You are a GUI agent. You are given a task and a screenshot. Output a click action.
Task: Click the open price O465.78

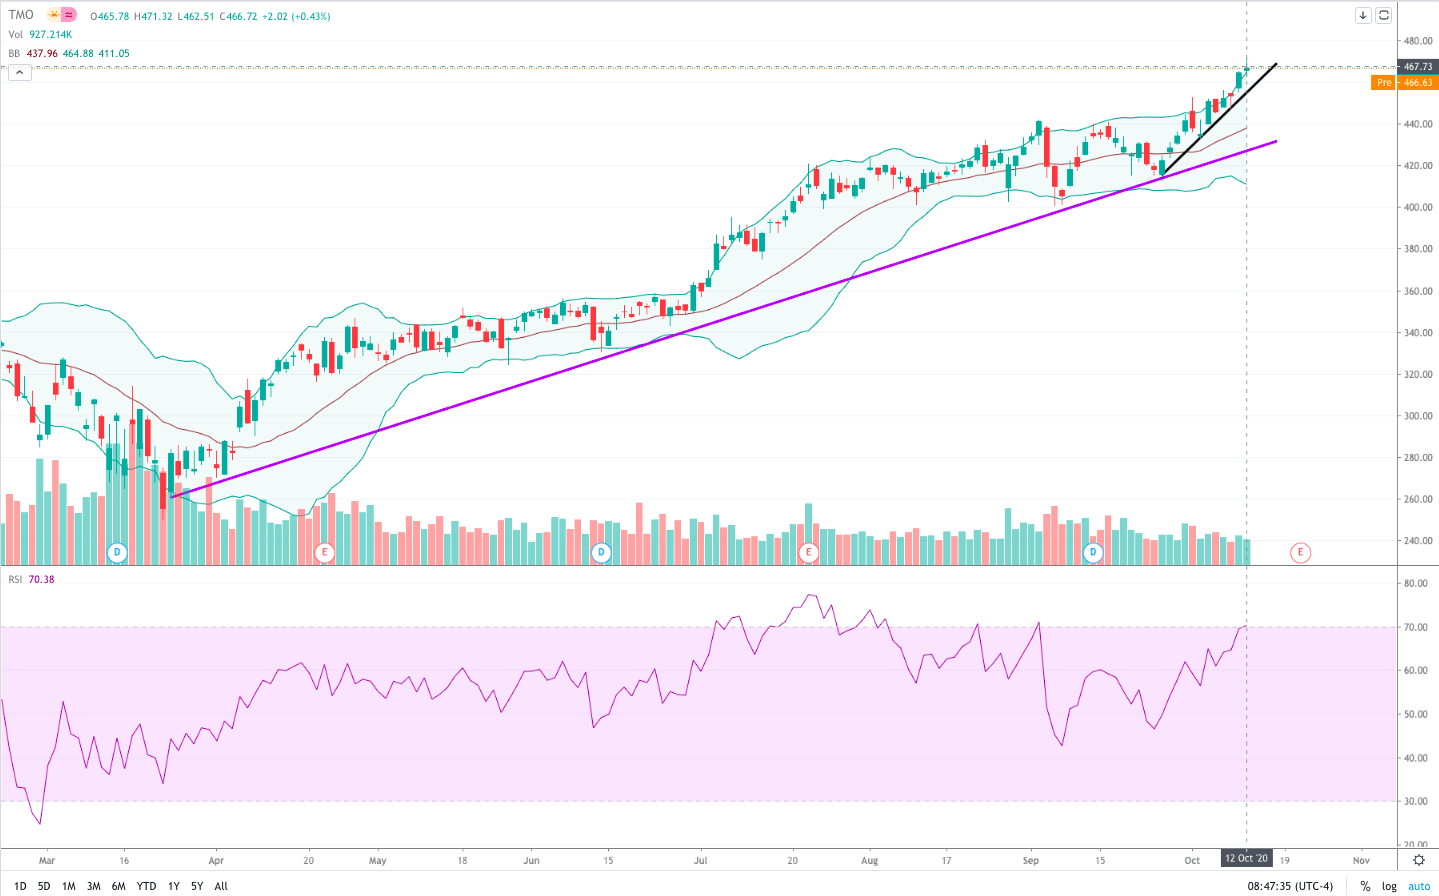pos(111,16)
